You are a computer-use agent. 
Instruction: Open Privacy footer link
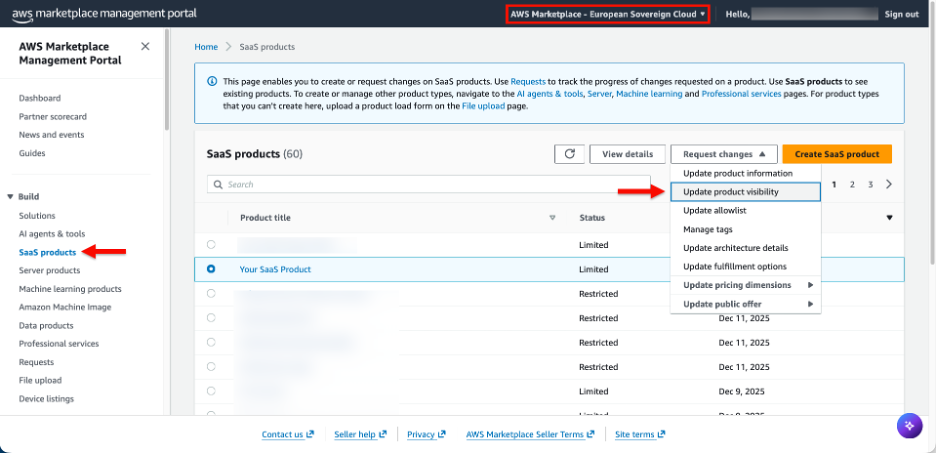426,434
